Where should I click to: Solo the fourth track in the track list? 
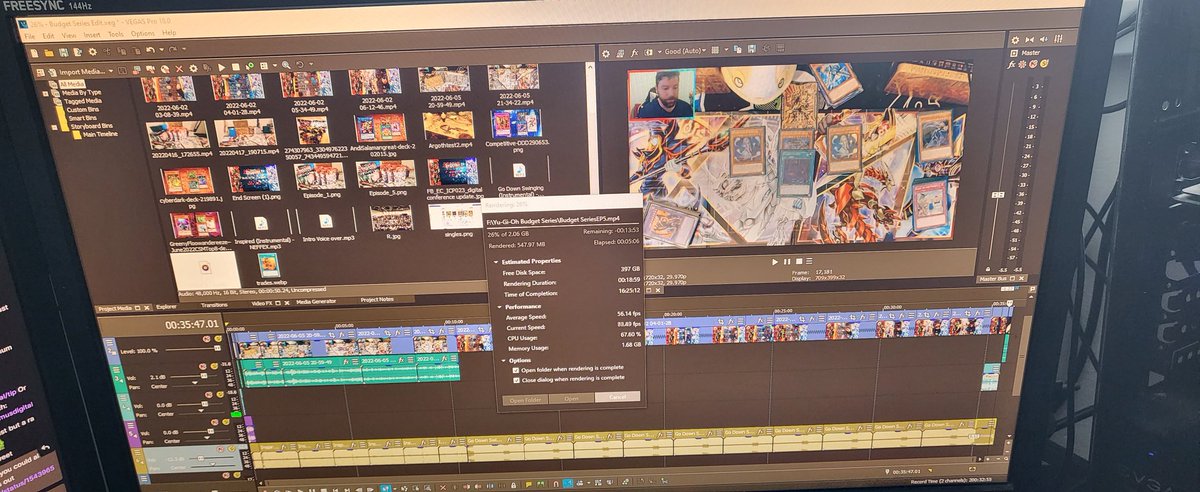[226, 422]
